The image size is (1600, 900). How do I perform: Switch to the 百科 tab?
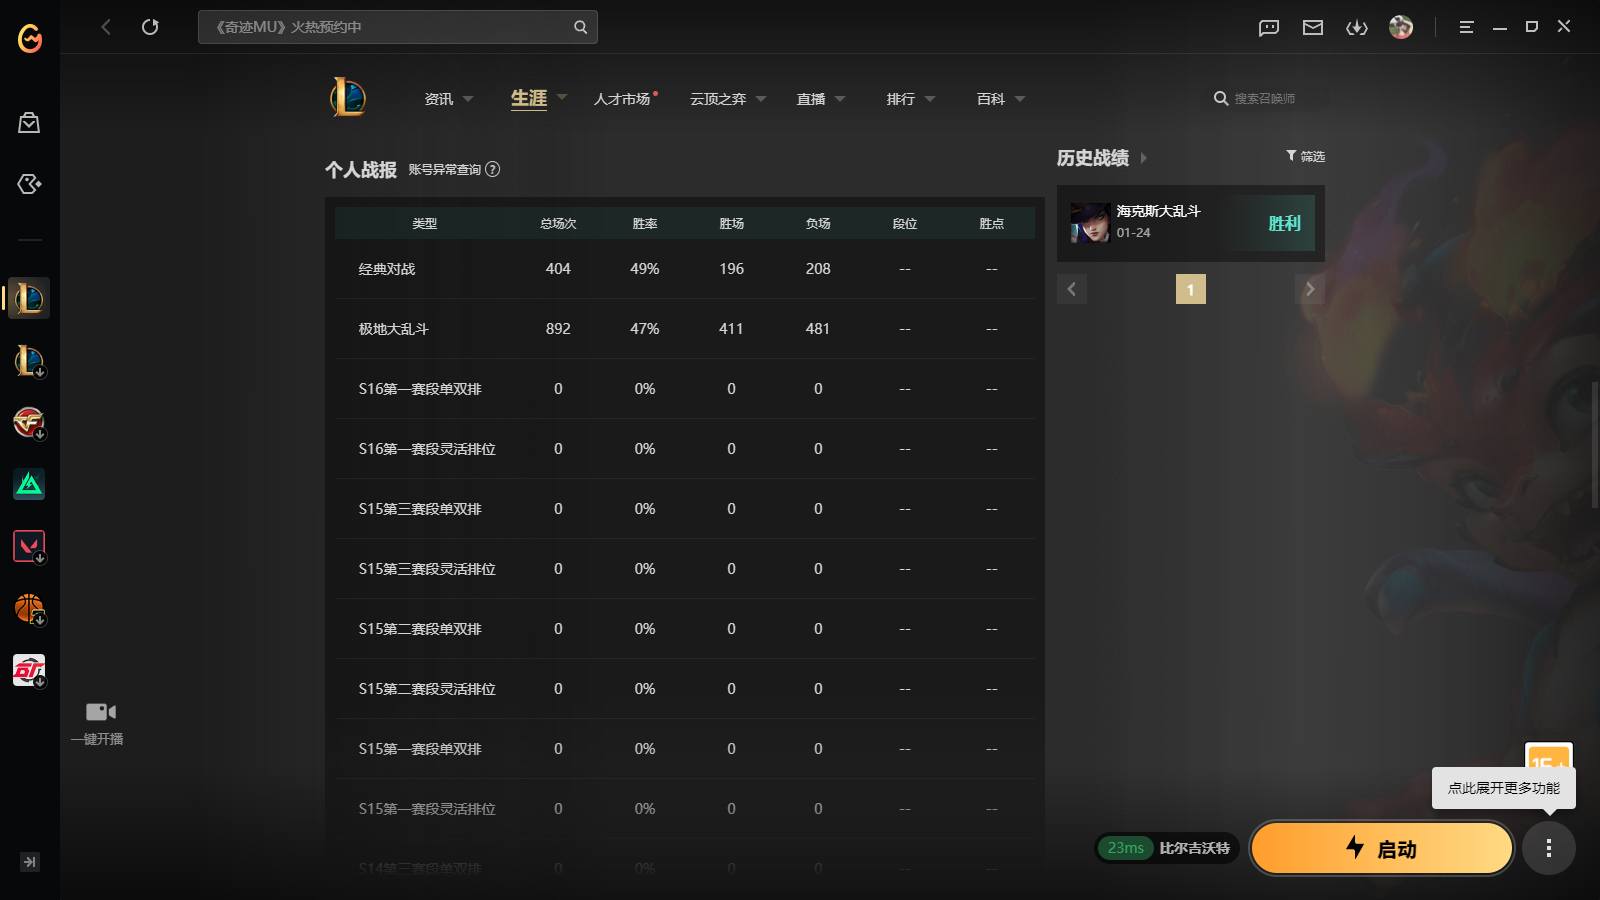click(992, 98)
